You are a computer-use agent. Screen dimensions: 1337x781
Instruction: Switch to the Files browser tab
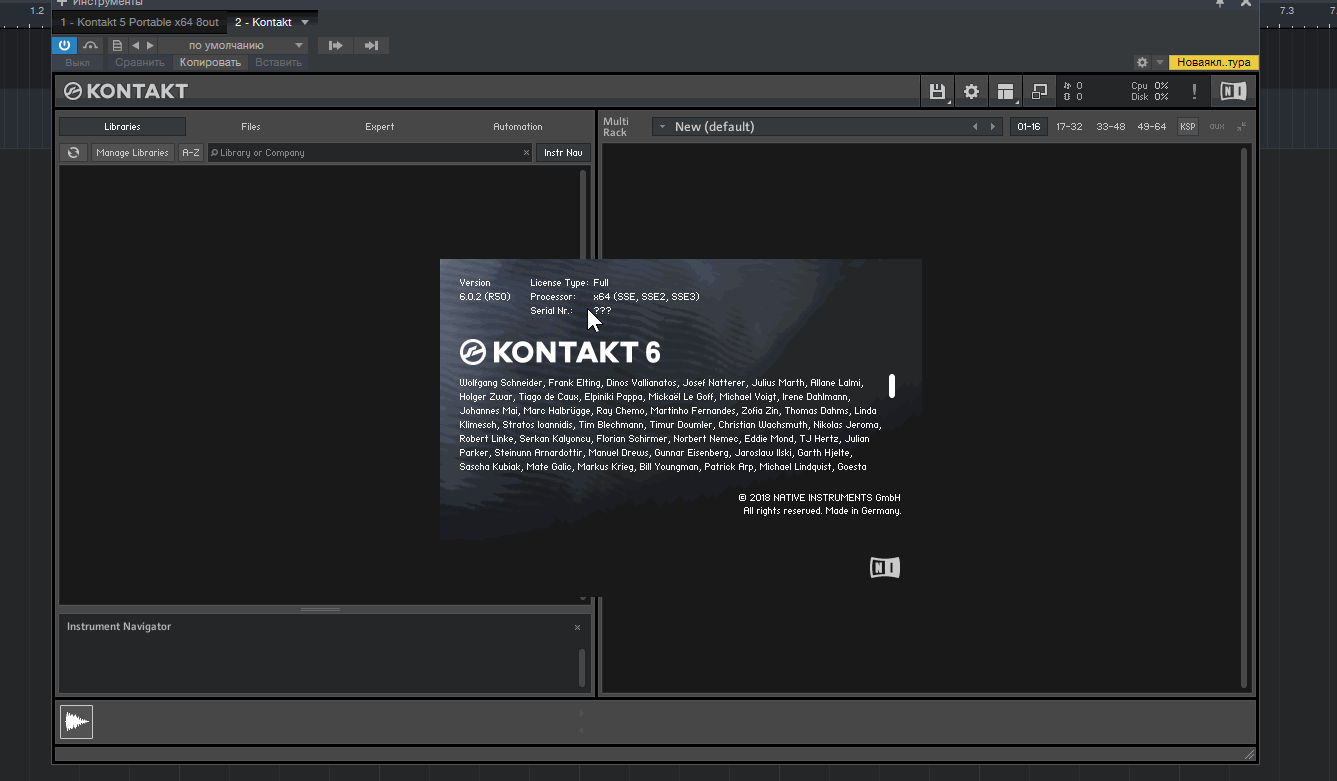[x=250, y=127]
